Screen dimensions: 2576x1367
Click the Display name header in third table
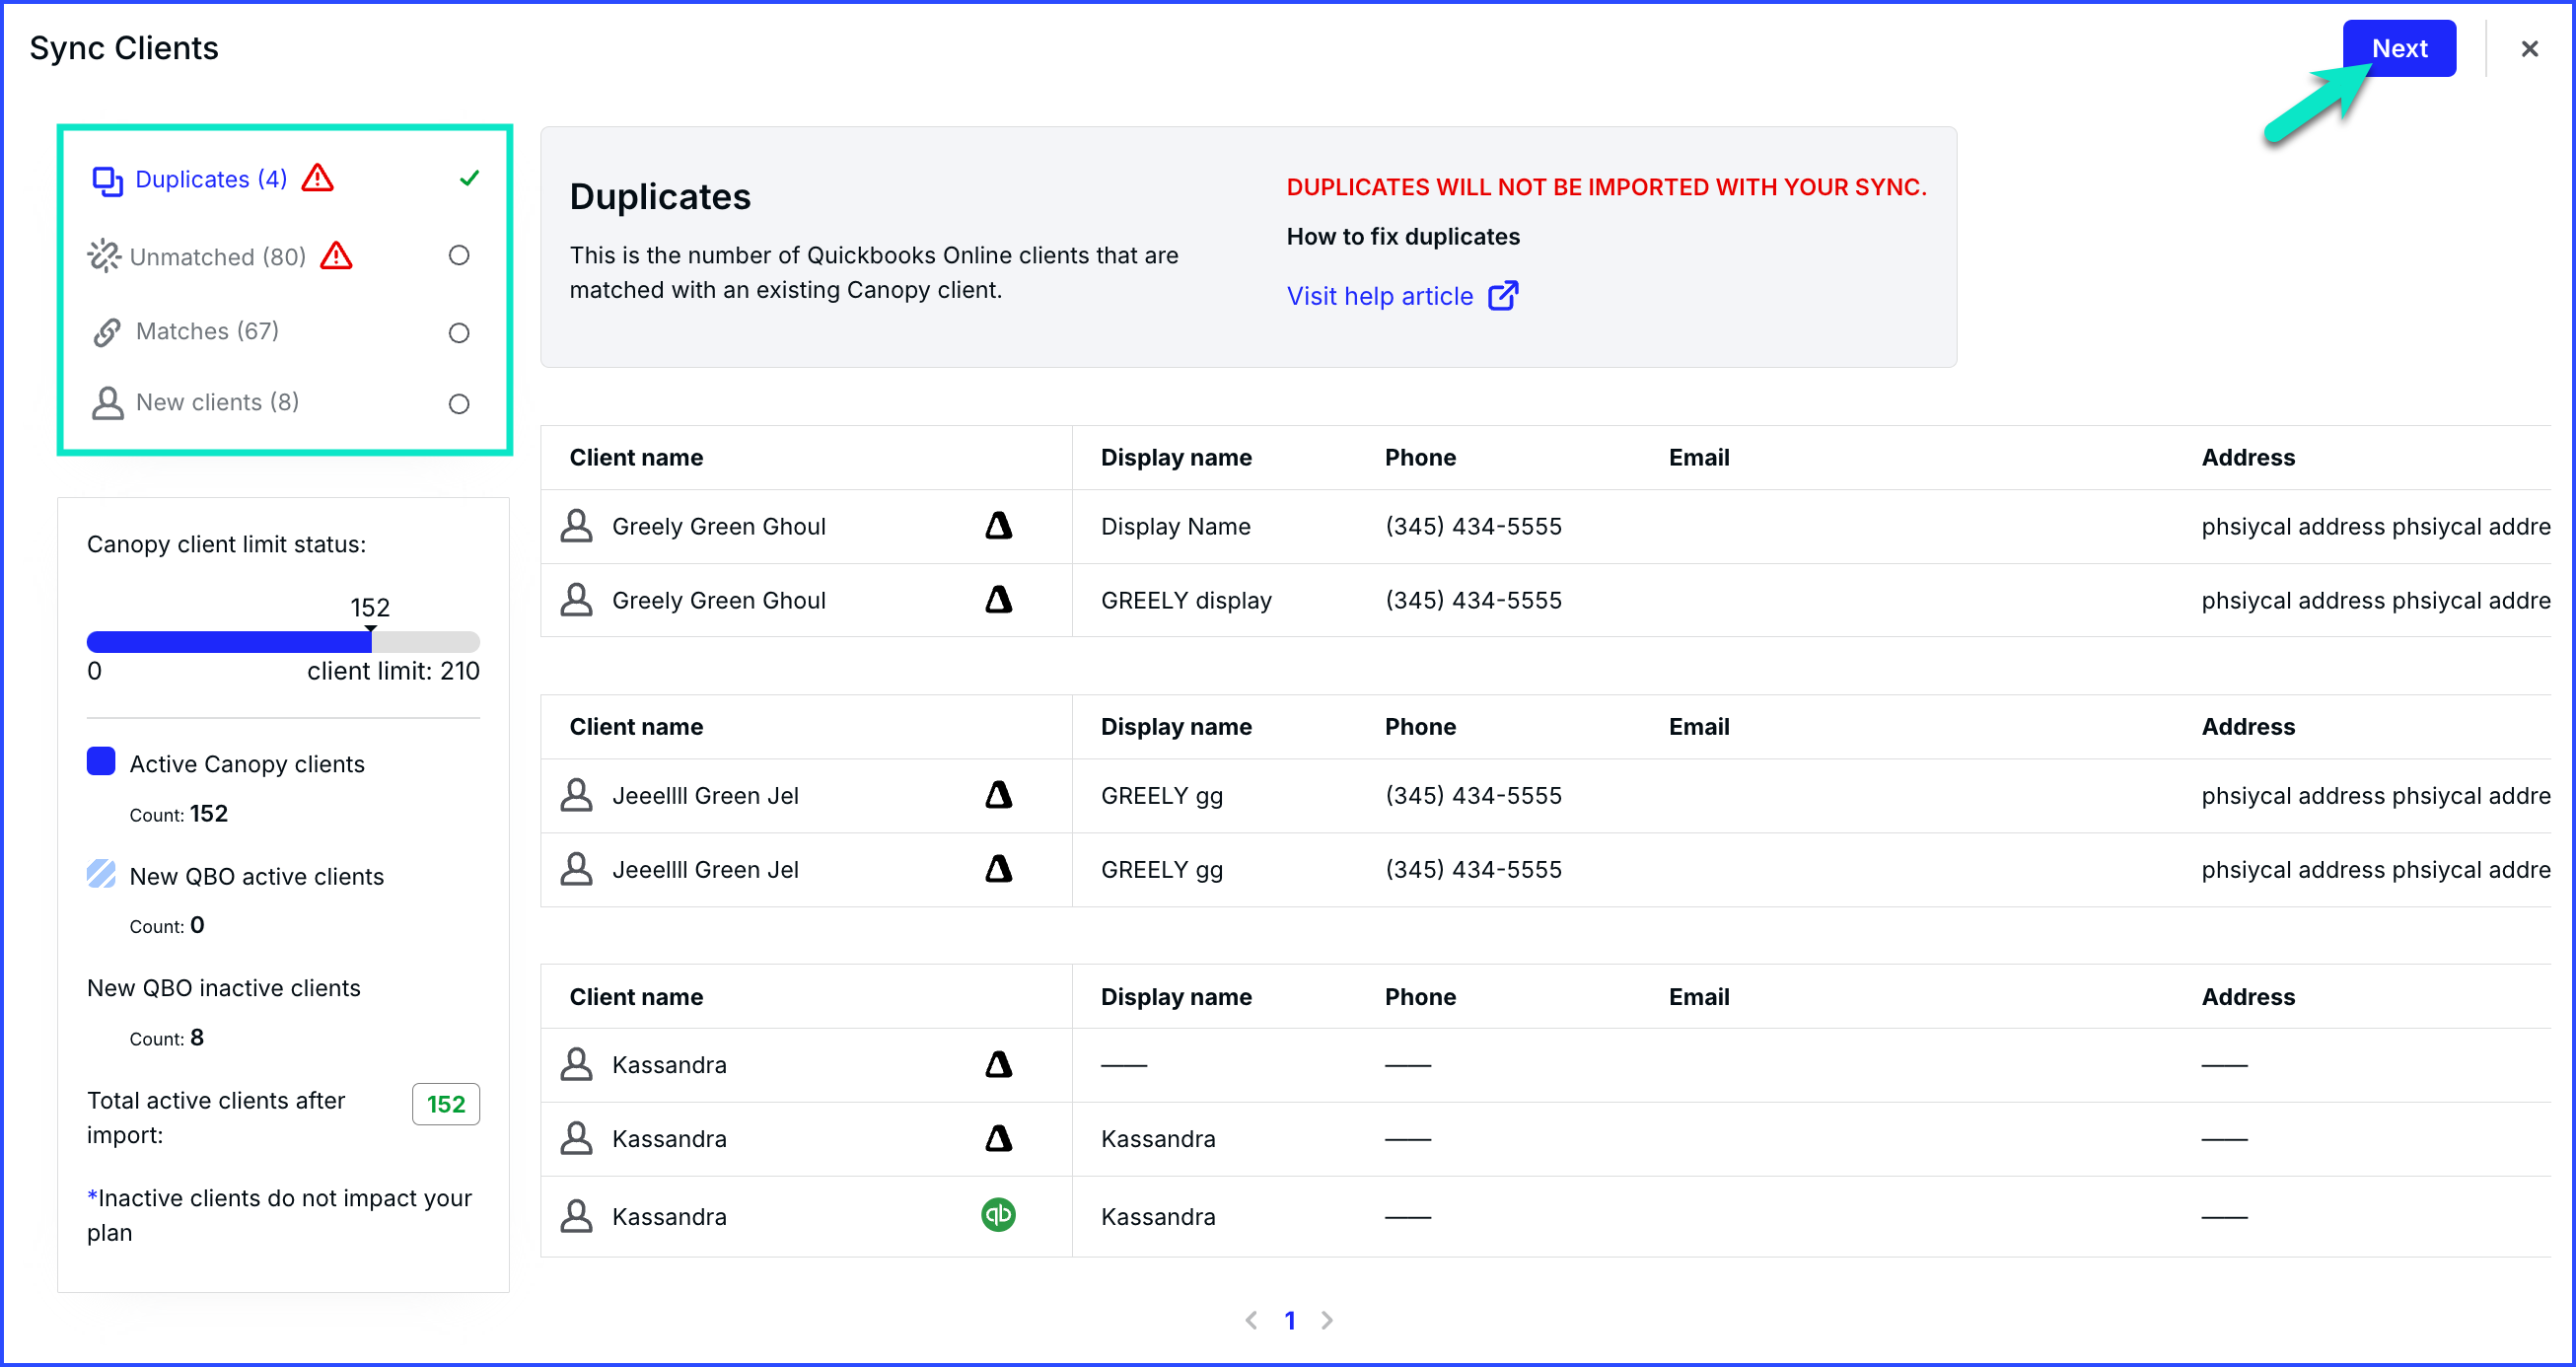tap(1176, 998)
